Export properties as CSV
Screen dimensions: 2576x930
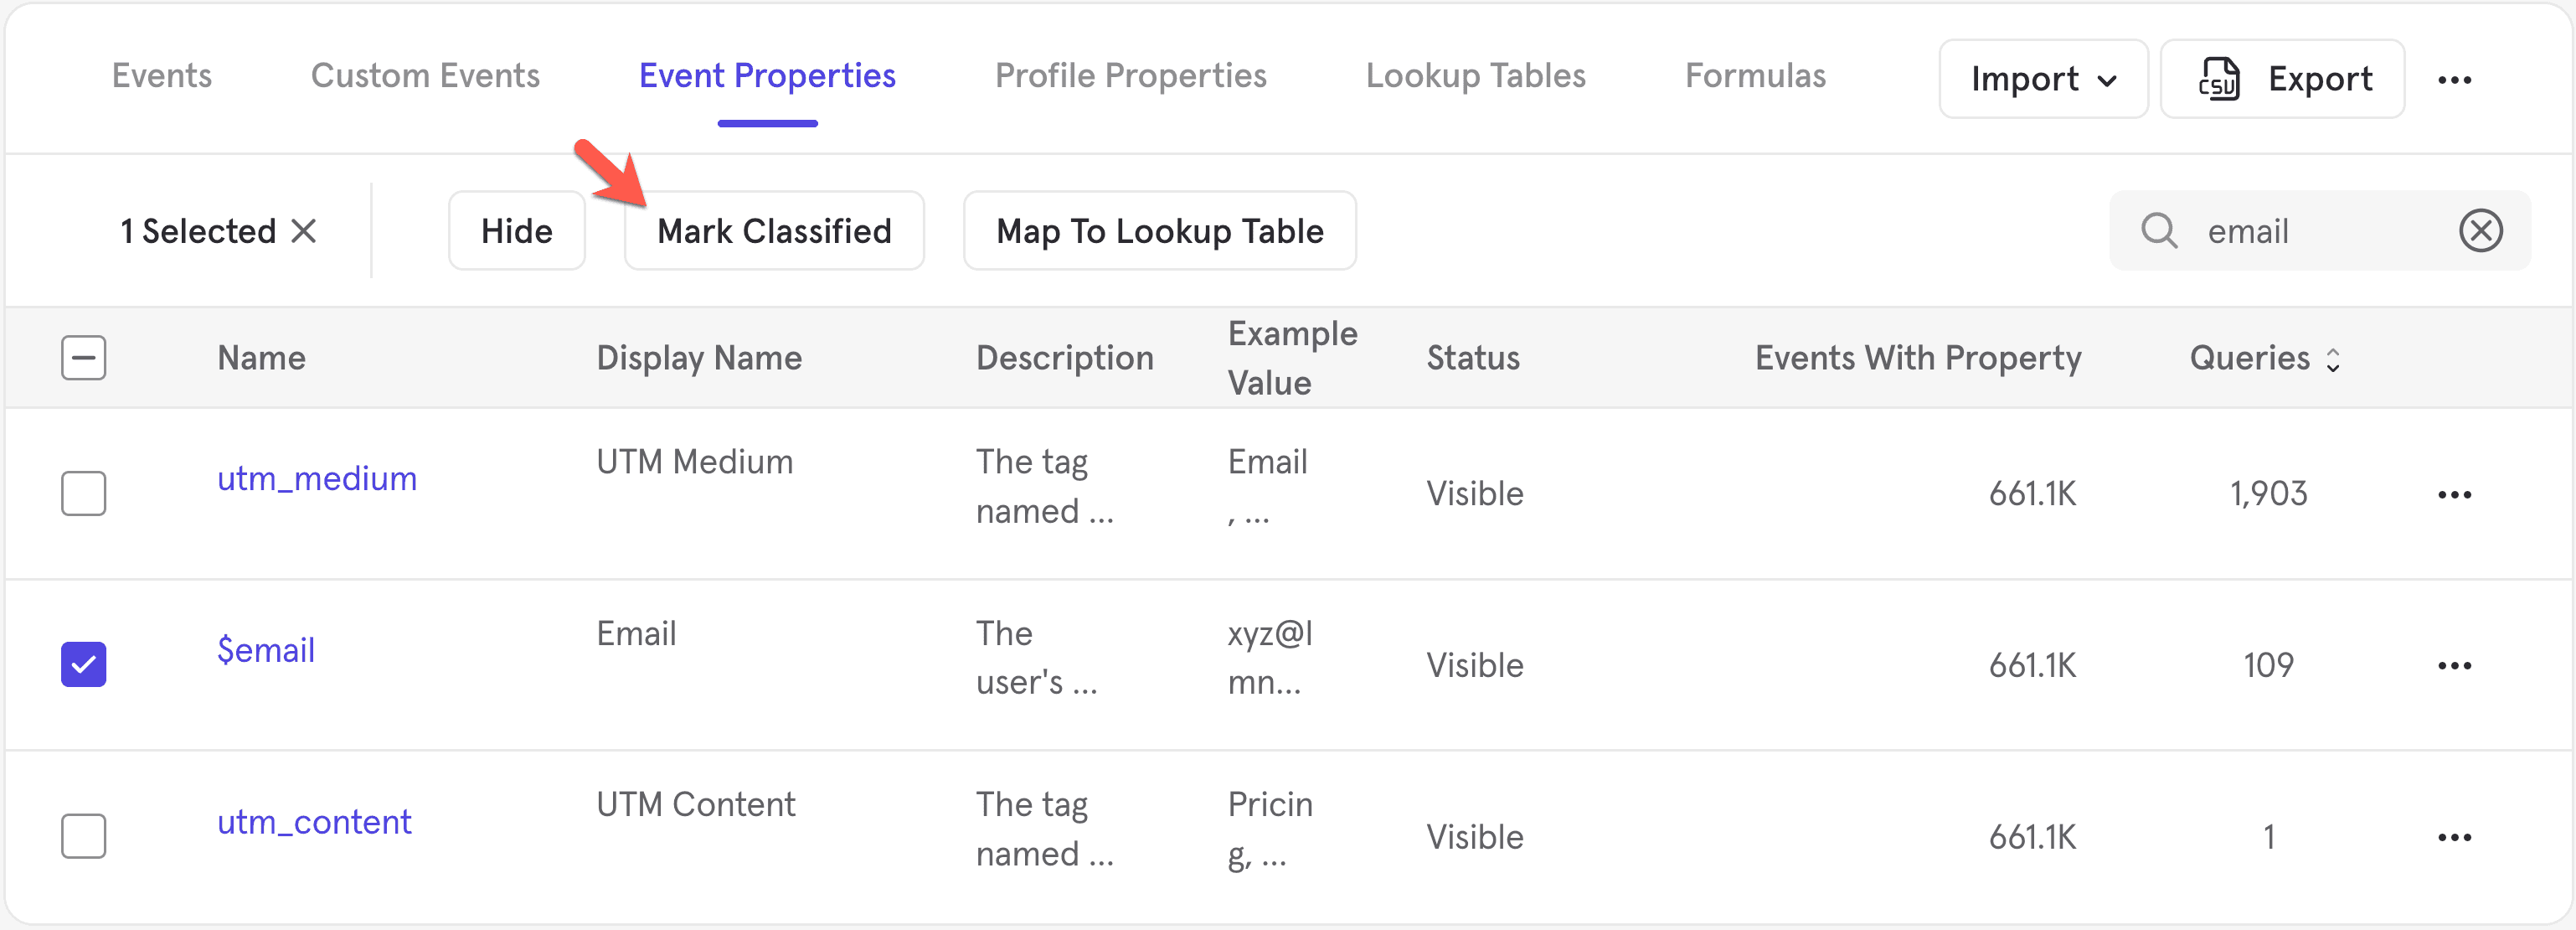click(2282, 79)
